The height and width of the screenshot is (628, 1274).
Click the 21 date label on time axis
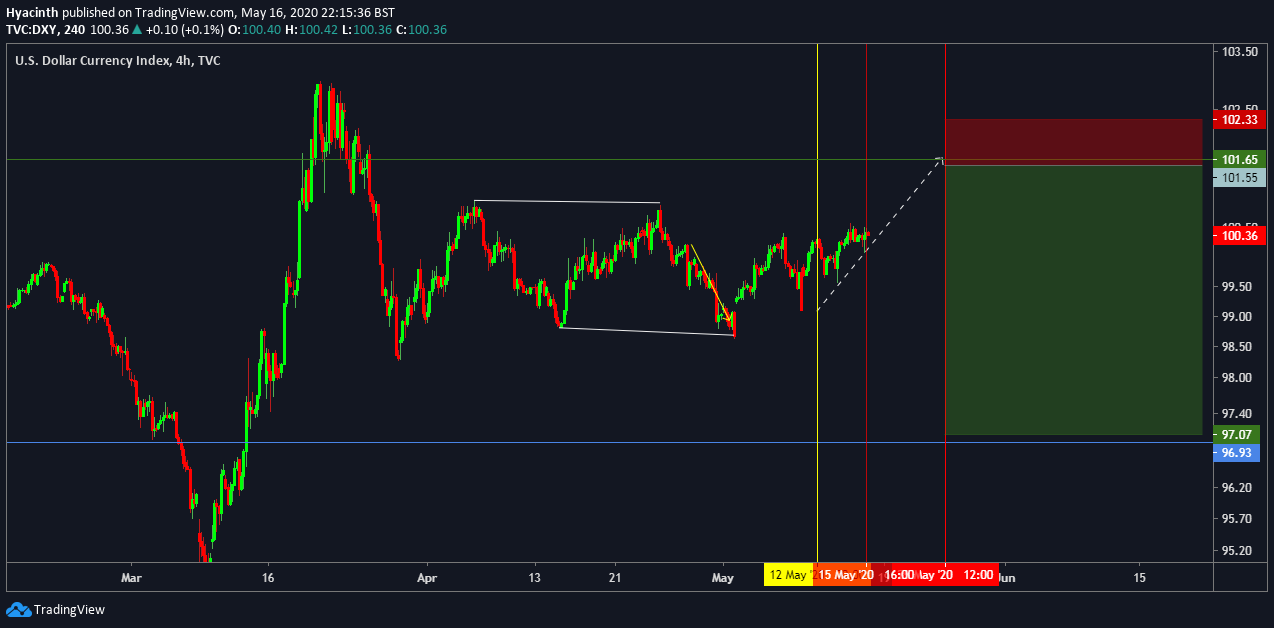click(616, 578)
